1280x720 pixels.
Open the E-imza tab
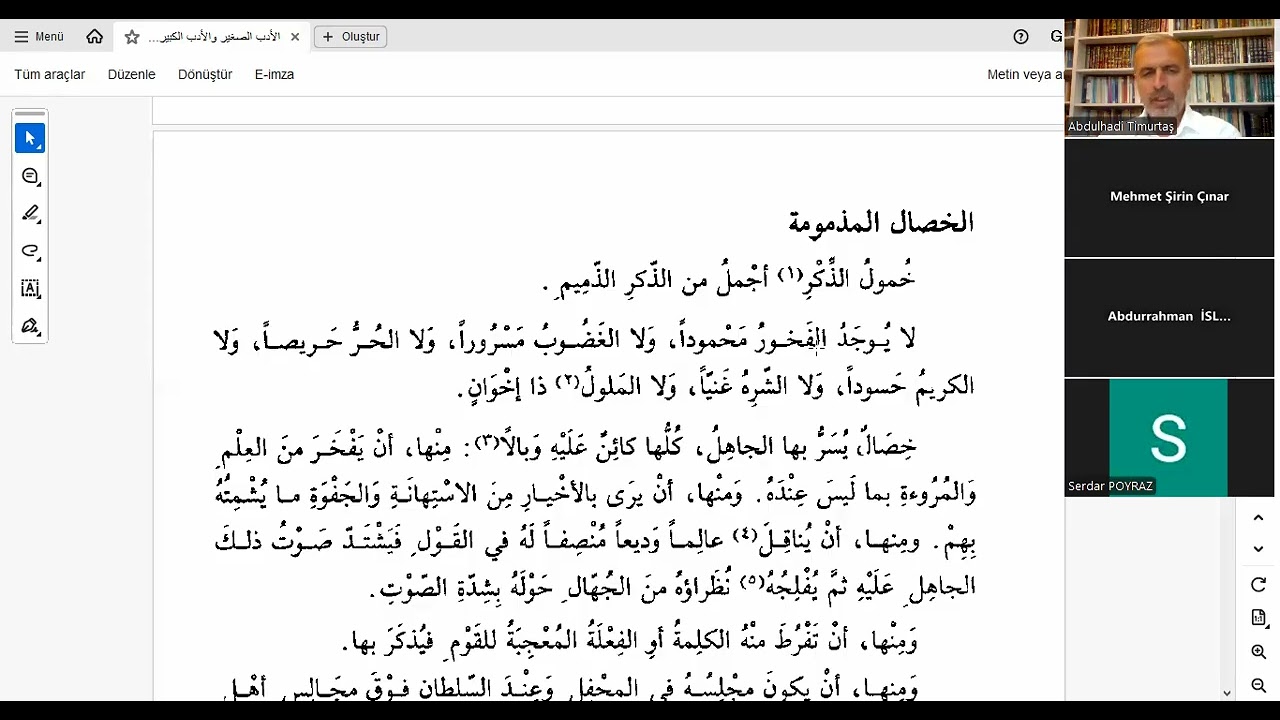pos(274,75)
